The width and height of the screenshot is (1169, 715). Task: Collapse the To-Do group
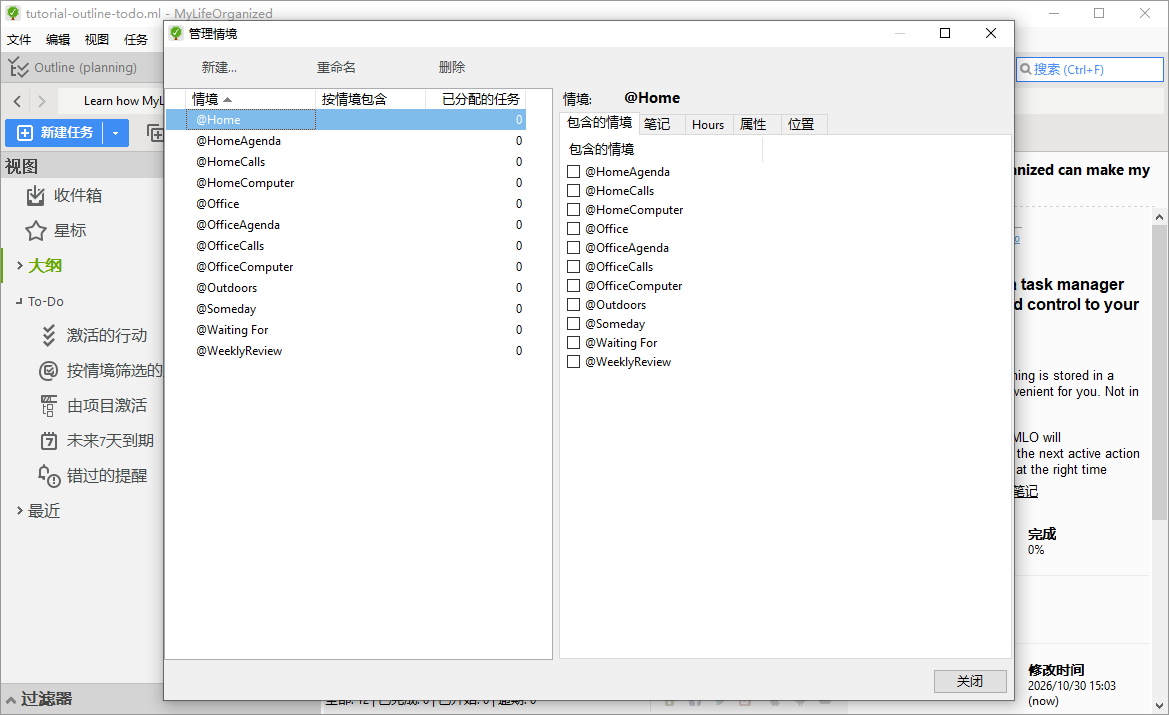click(19, 301)
